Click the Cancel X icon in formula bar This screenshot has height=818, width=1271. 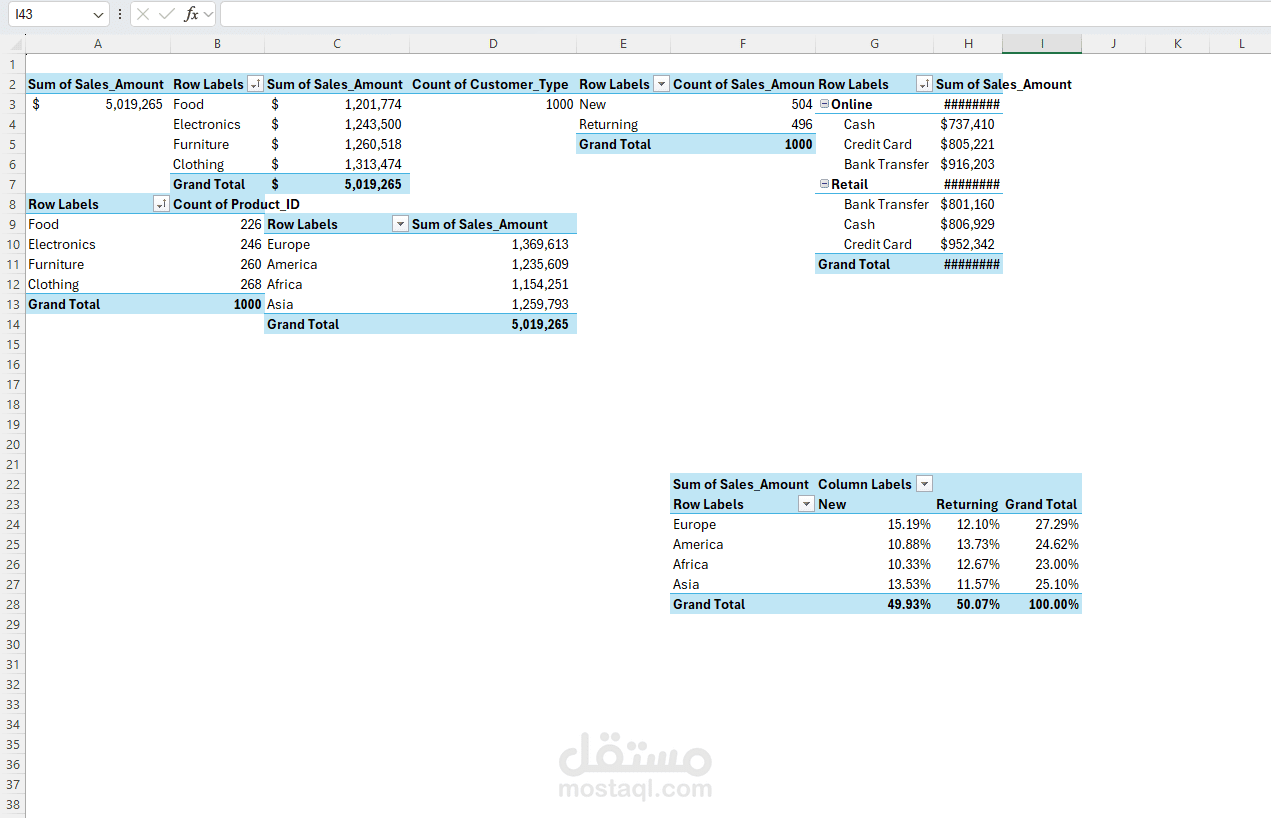click(x=144, y=14)
